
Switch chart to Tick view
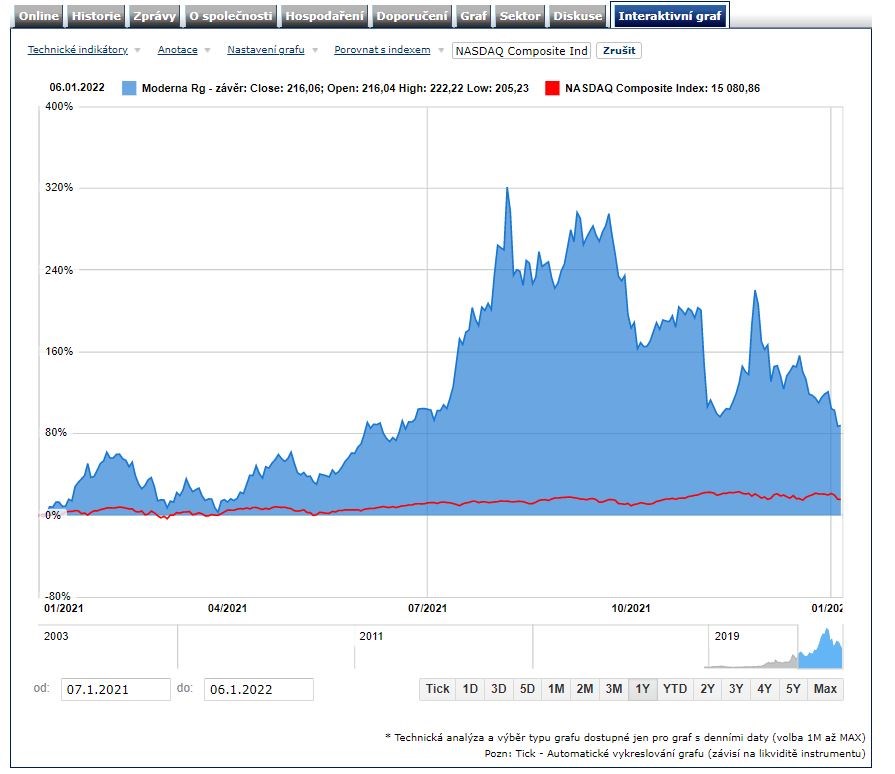click(x=437, y=689)
